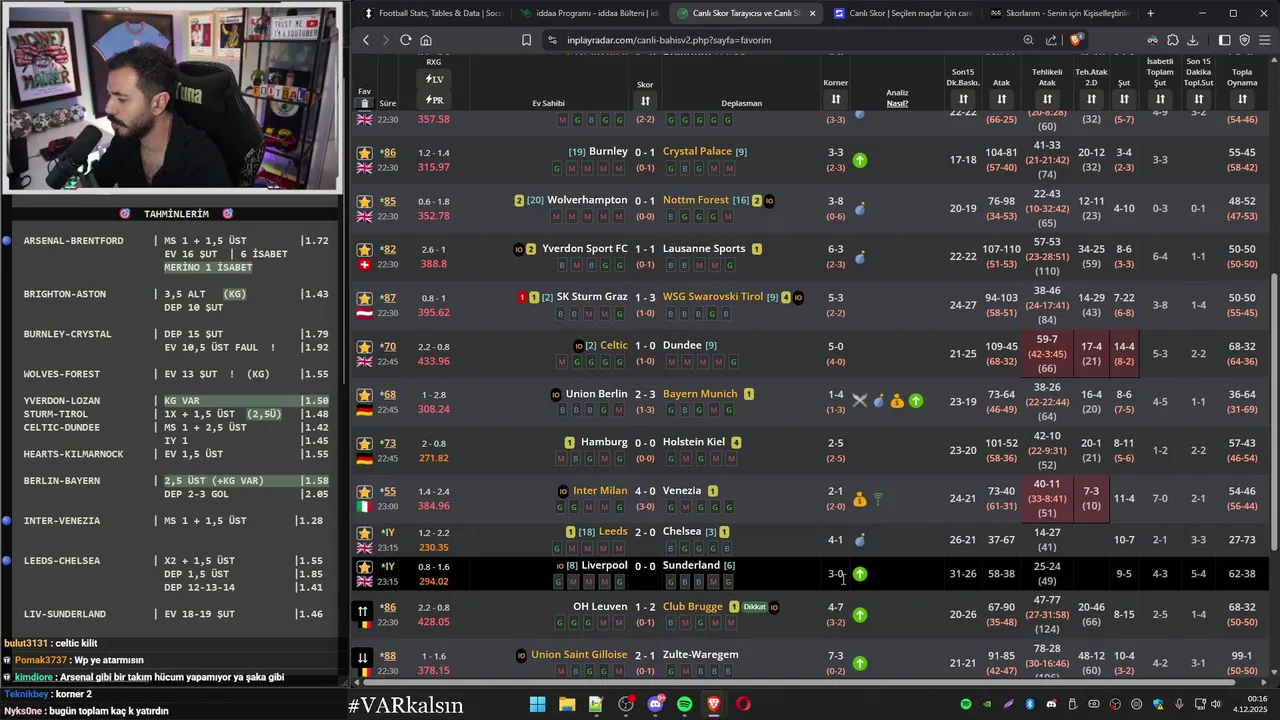Sort by Son15 Dk.Baskı column
Viewport: 1280px width, 720px height.
coord(963,99)
